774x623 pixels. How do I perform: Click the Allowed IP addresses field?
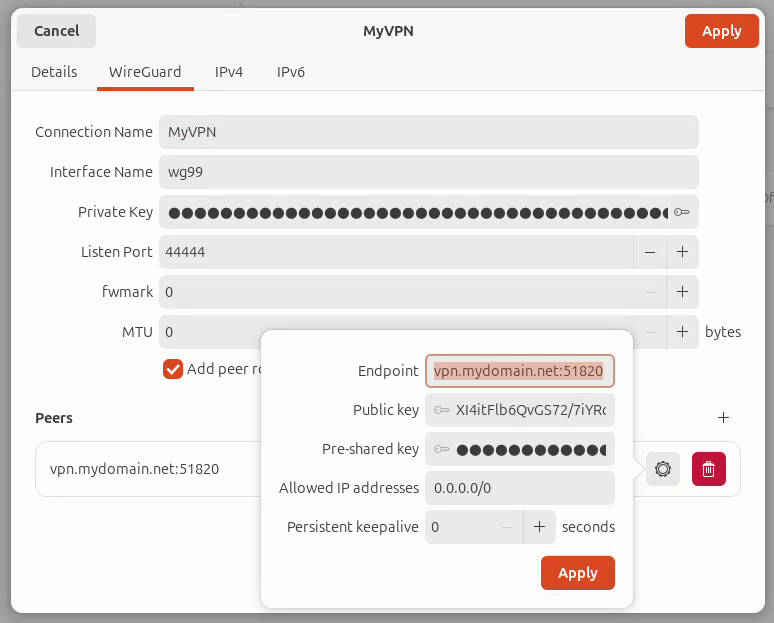[519, 488]
